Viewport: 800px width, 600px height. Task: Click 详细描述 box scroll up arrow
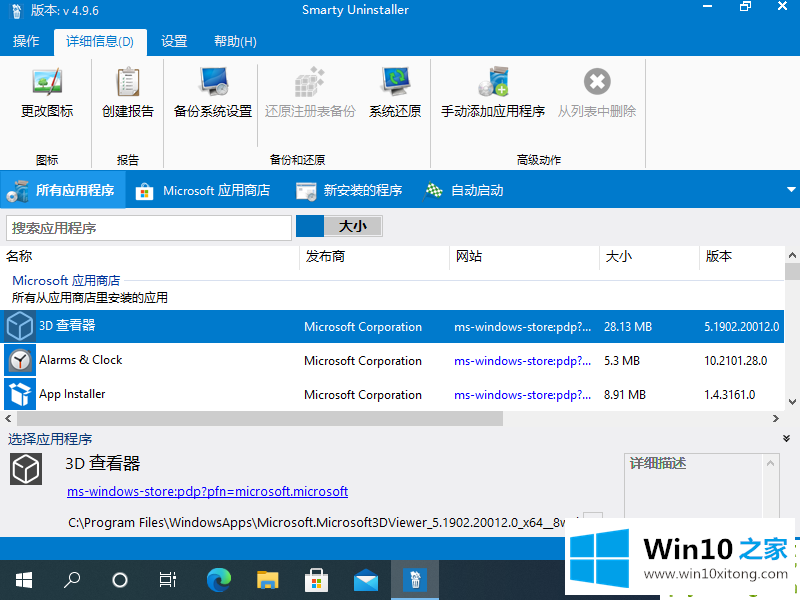[x=770, y=463]
